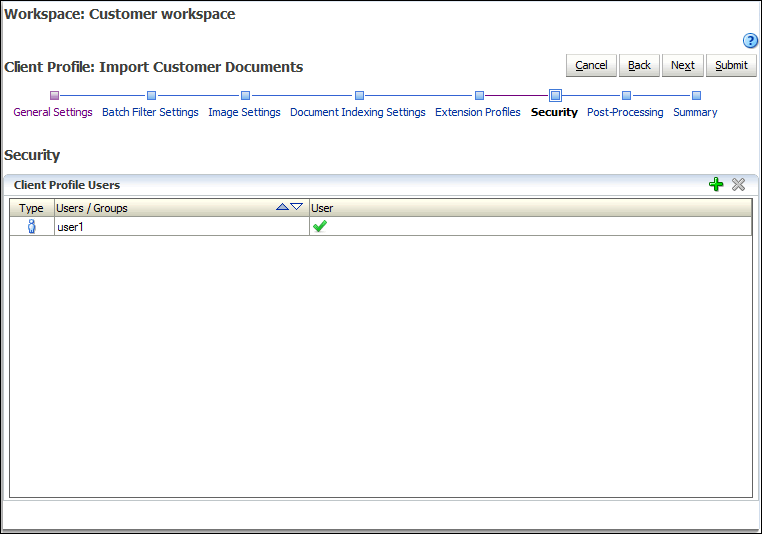The image size is (762, 534).
Task: Click the Back button
Action: coord(639,65)
